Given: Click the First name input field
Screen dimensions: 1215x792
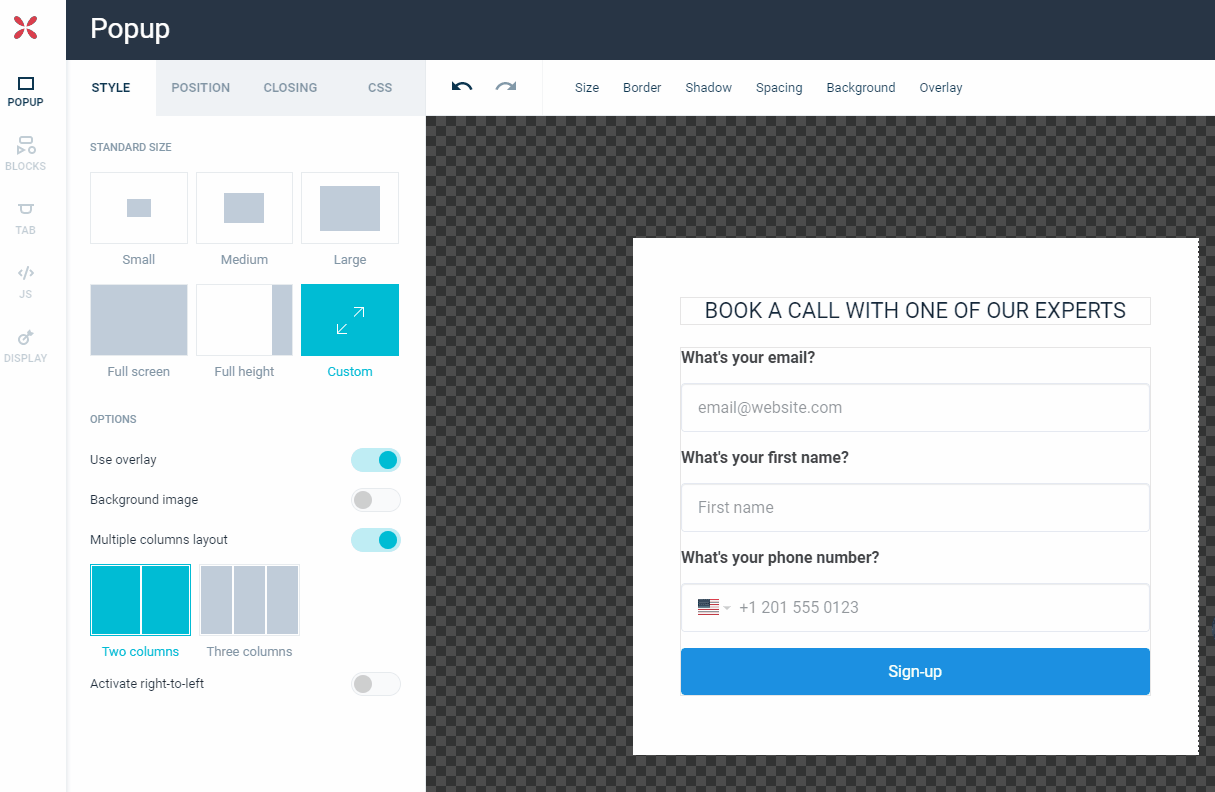Looking at the screenshot, I should coord(915,508).
